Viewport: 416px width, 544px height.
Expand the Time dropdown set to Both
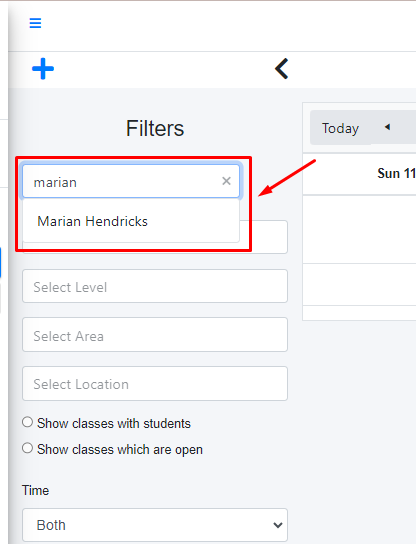pos(155,525)
